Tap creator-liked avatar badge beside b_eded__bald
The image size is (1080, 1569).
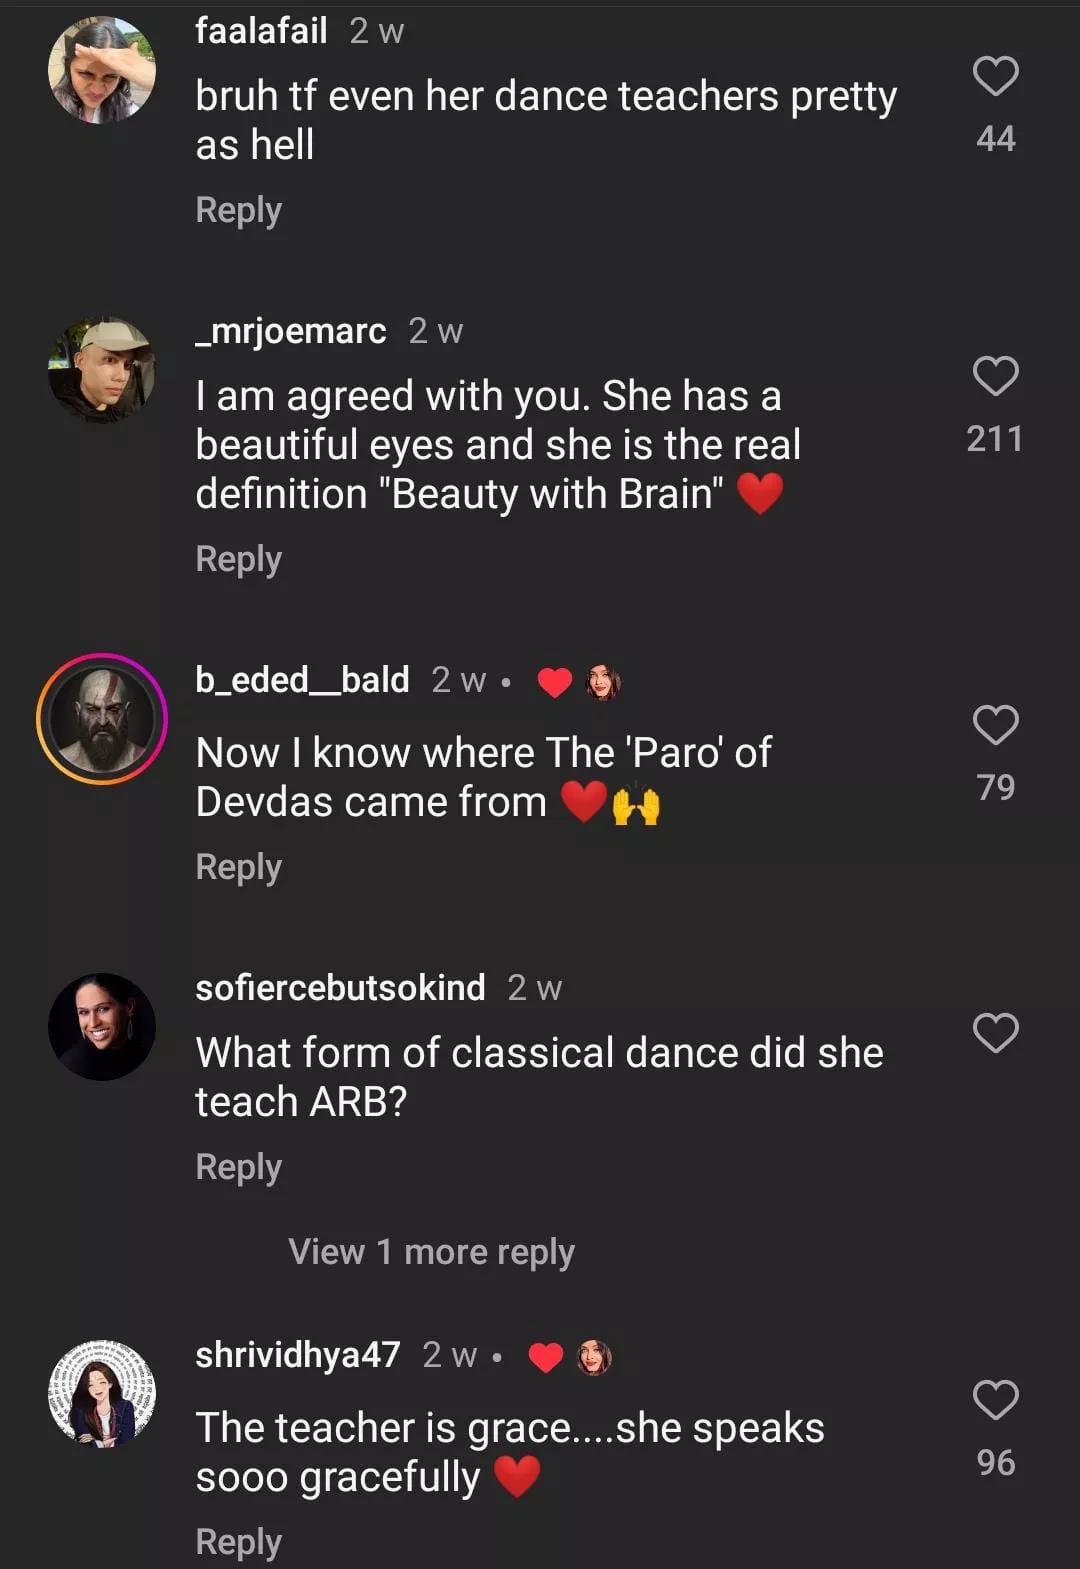[x=603, y=682]
